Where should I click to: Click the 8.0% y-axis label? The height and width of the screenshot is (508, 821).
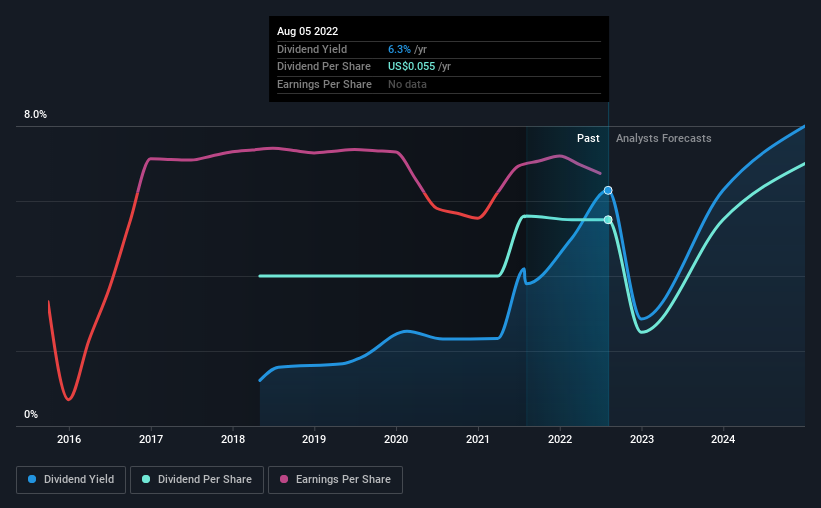[36, 115]
